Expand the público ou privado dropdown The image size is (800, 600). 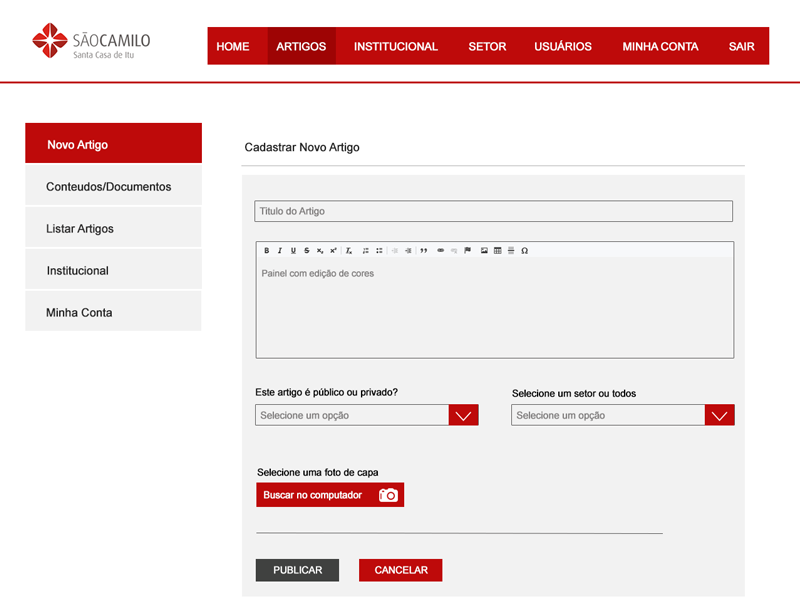[463, 415]
